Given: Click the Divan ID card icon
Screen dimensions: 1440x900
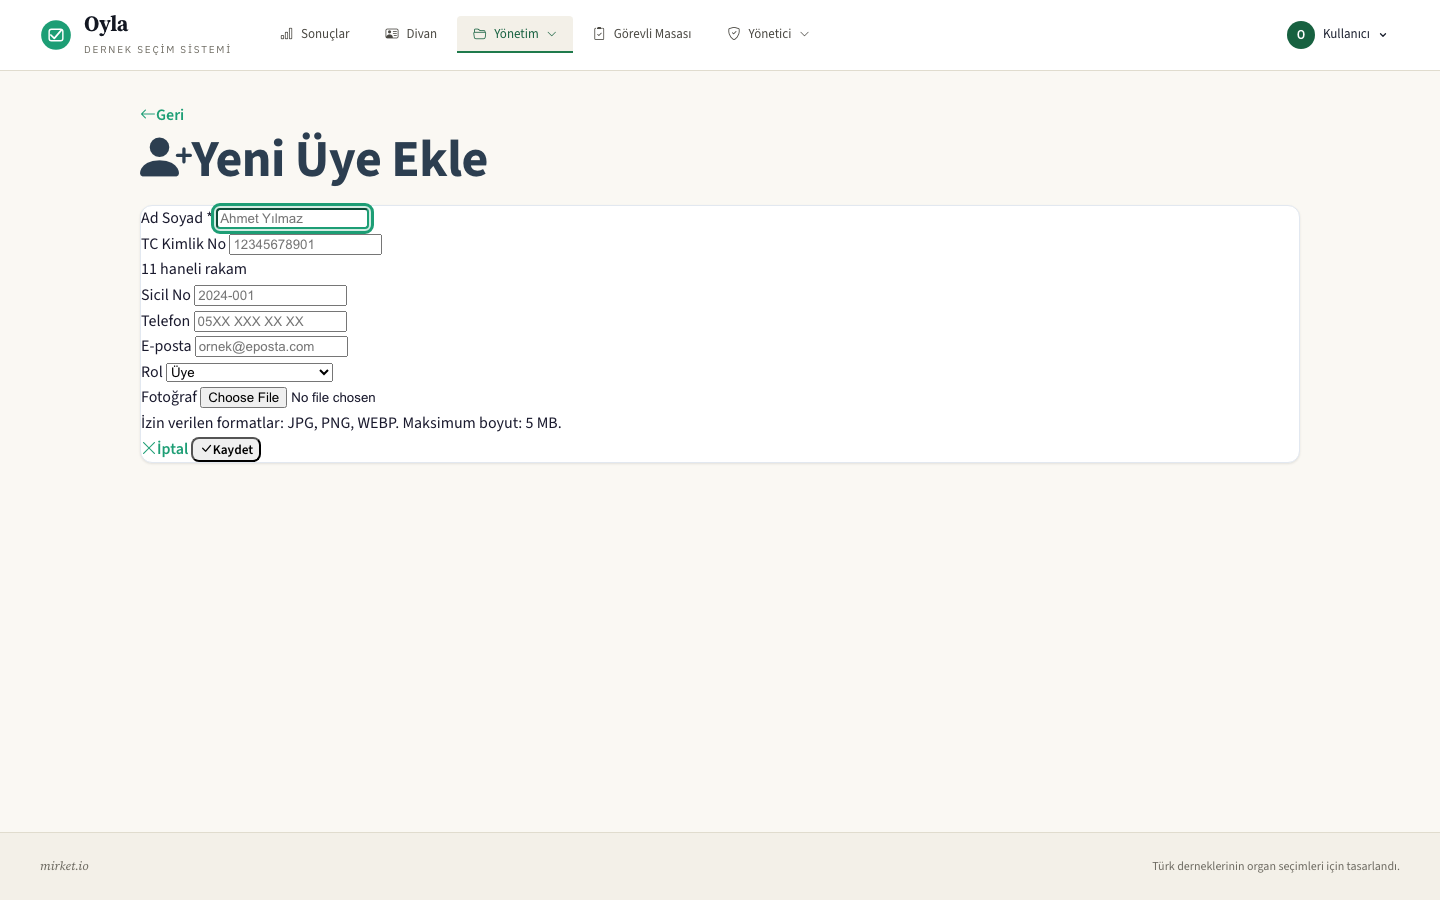Looking at the screenshot, I should (x=392, y=34).
